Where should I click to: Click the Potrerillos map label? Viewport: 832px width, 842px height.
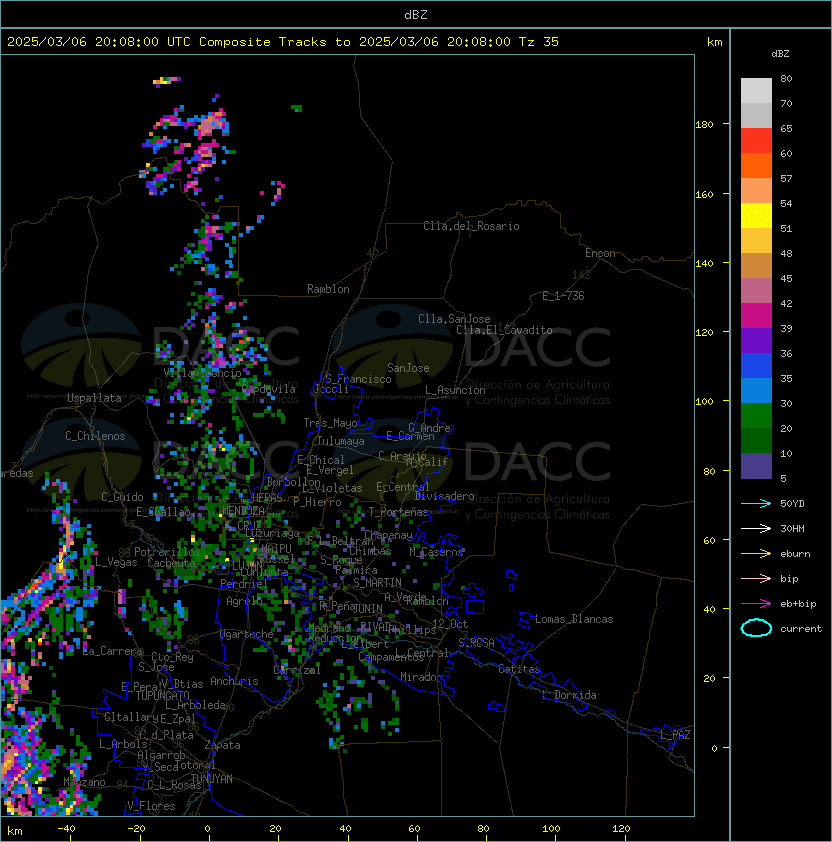pos(167,552)
